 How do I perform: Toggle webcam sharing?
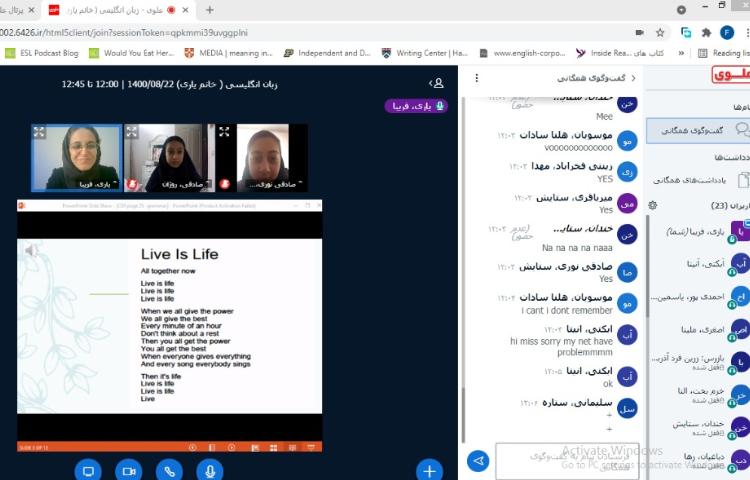(129, 471)
